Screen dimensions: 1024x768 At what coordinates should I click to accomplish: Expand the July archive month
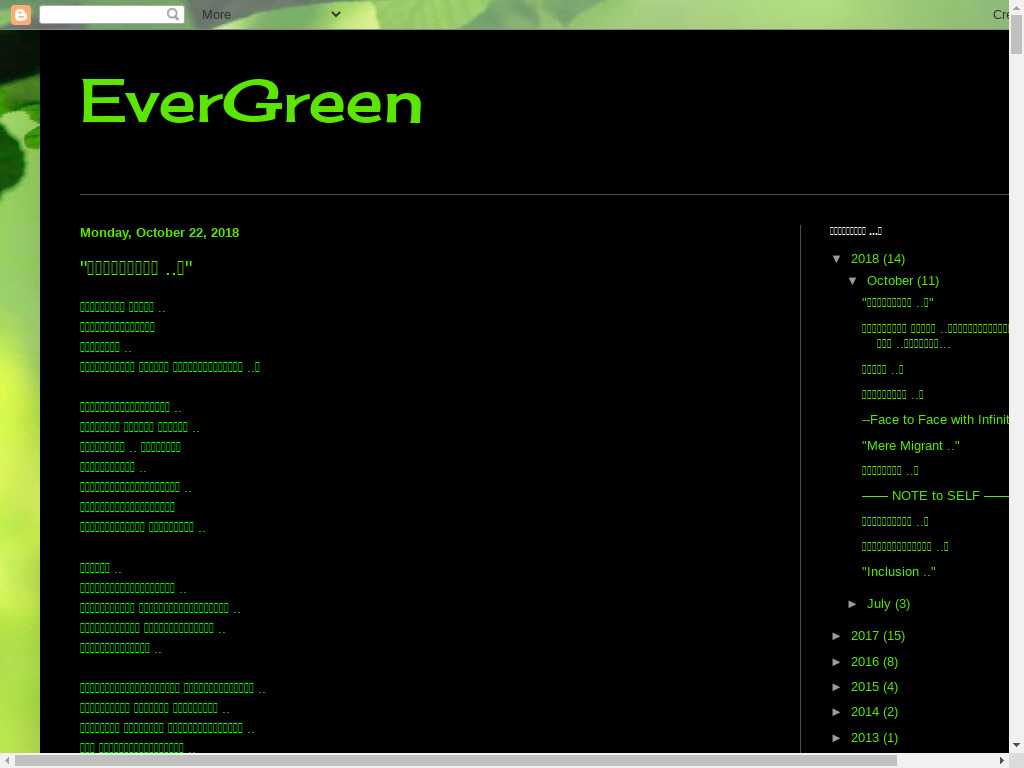[x=854, y=604]
